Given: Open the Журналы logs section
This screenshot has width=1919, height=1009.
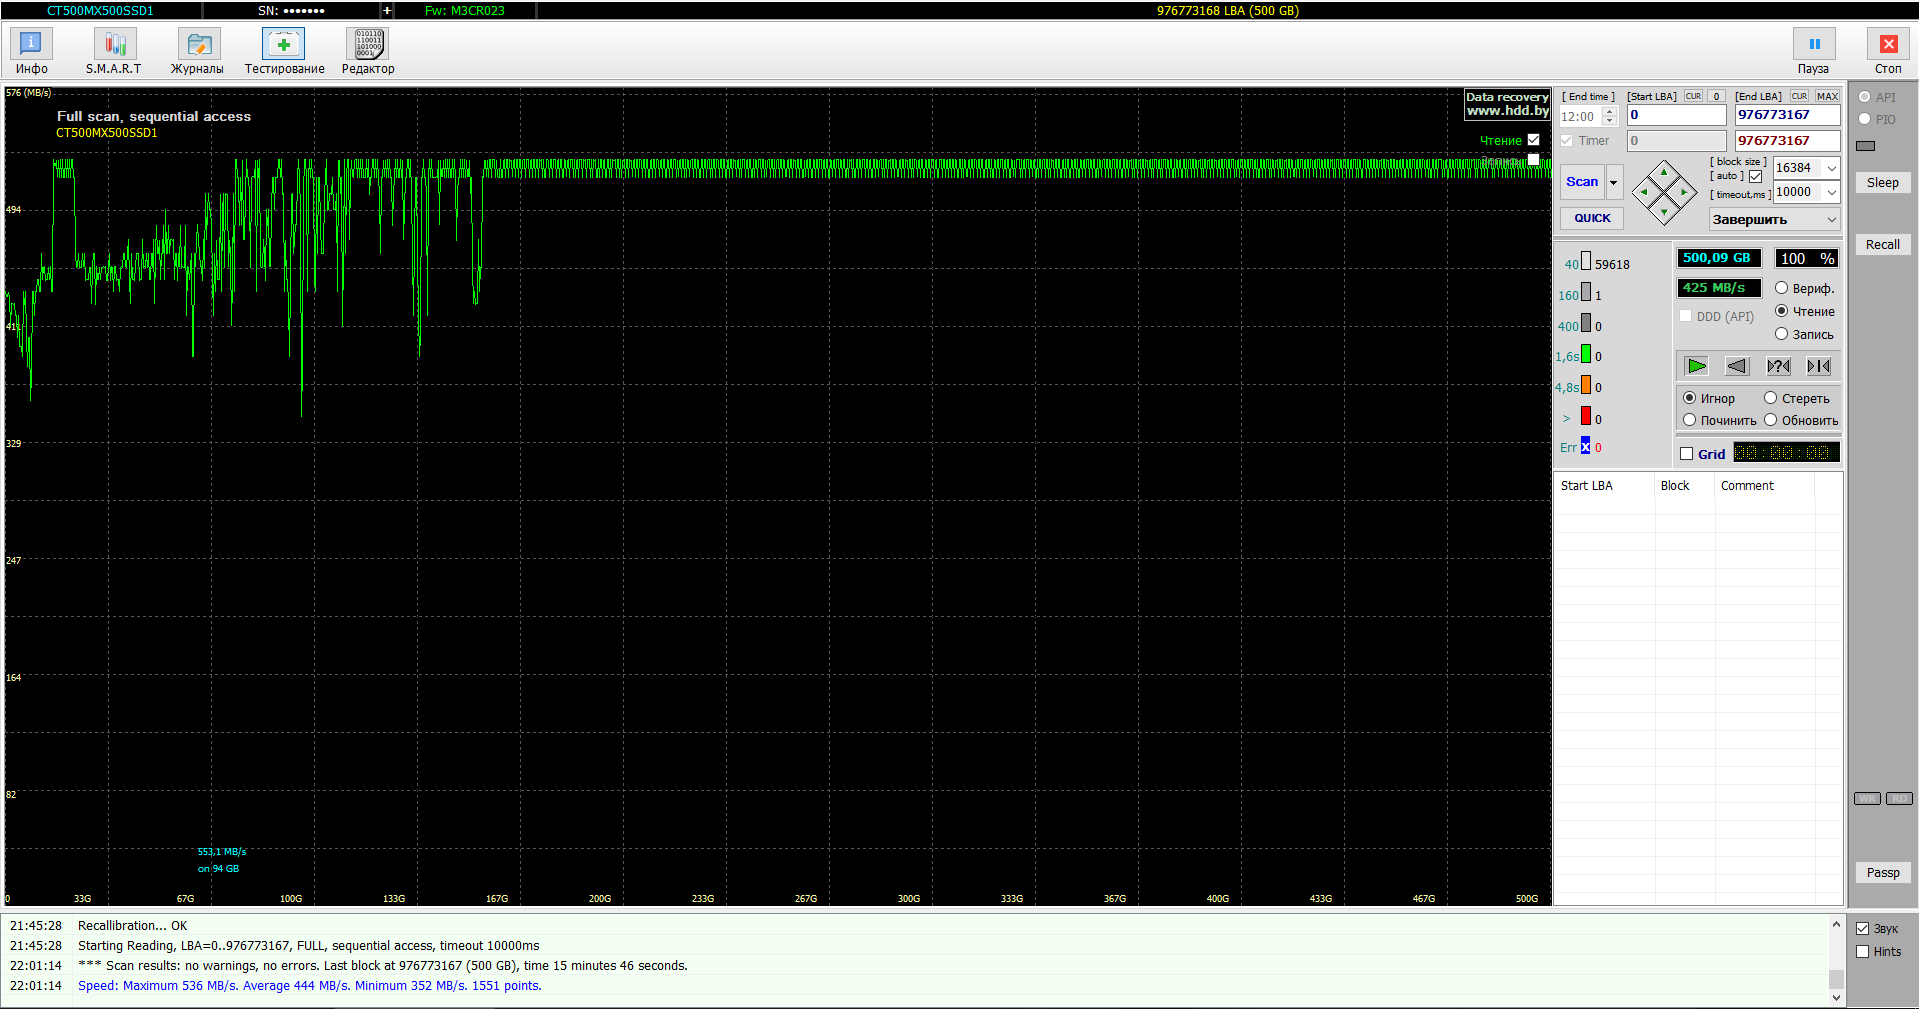Looking at the screenshot, I should click(x=198, y=51).
